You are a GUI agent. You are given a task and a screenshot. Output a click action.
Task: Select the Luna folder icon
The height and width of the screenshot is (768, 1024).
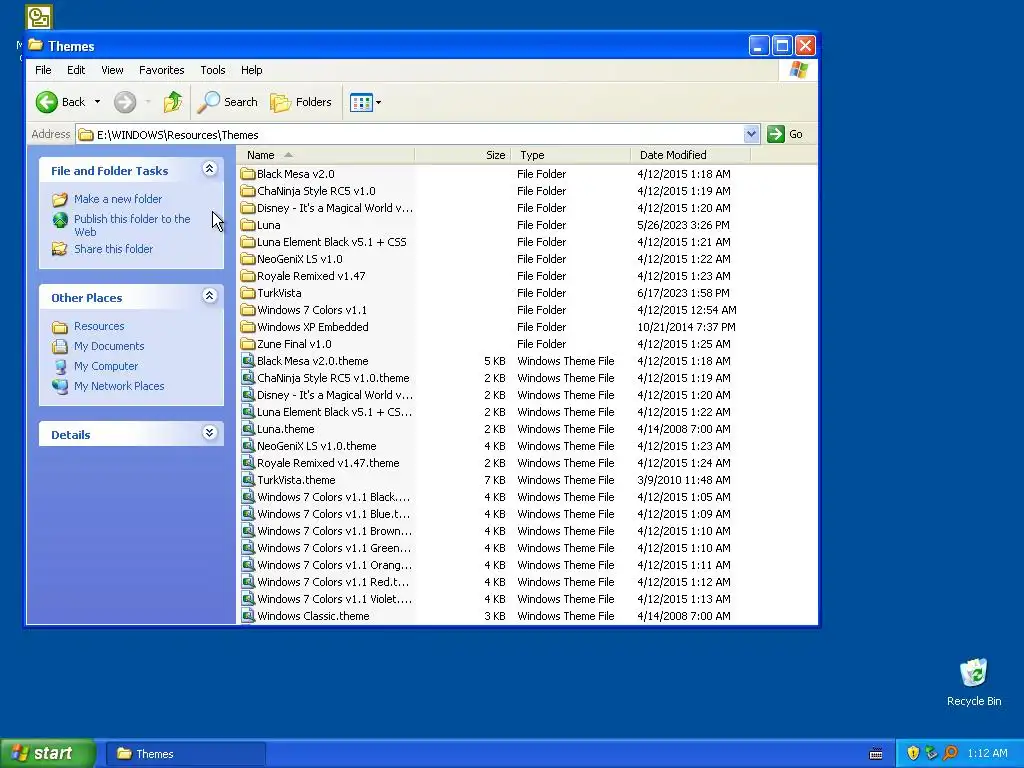248,225
